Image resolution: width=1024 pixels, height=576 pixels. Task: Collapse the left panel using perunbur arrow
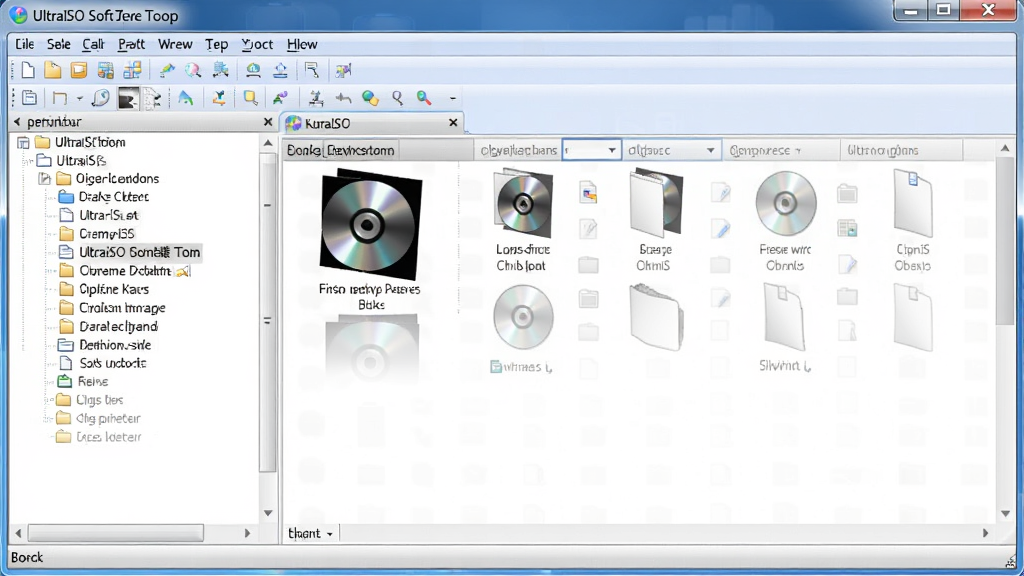(17, 121)
